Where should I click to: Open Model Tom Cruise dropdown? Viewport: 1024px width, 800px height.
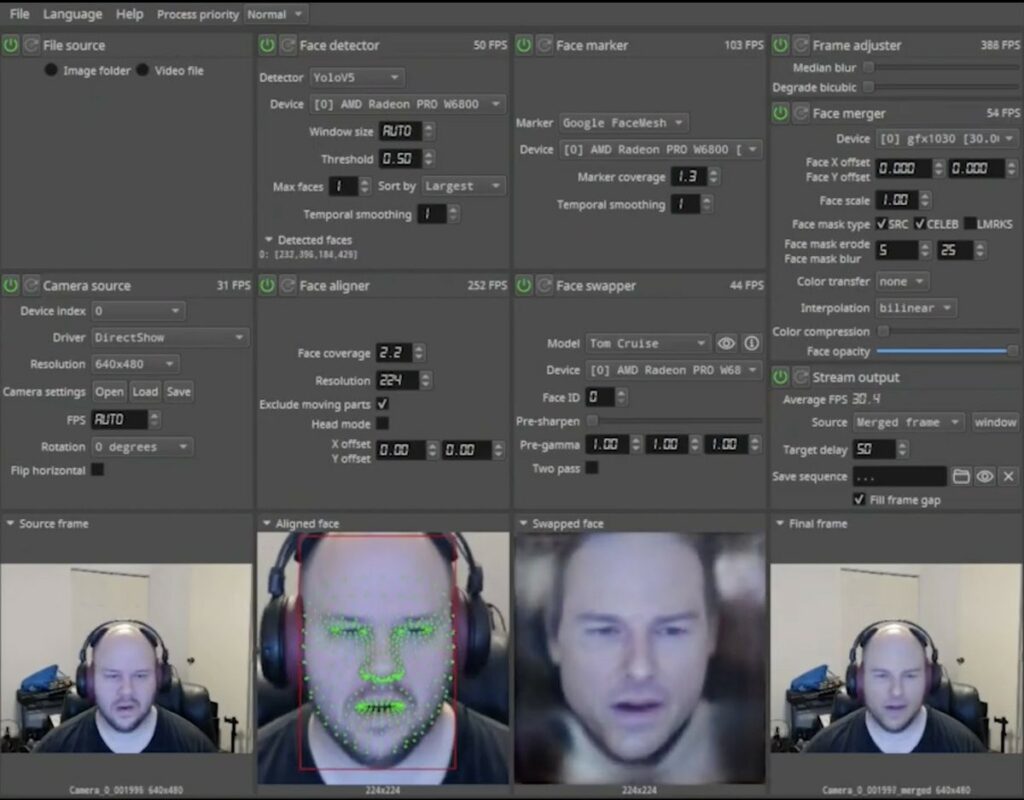648,344
